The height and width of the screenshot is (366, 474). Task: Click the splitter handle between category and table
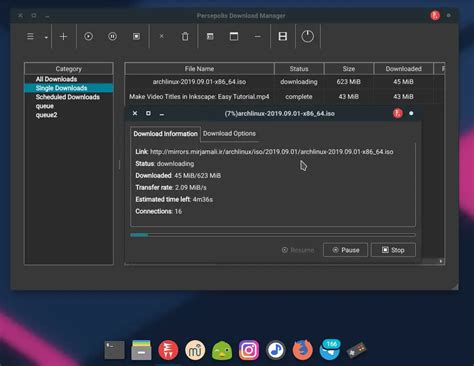tap(119, 164)
